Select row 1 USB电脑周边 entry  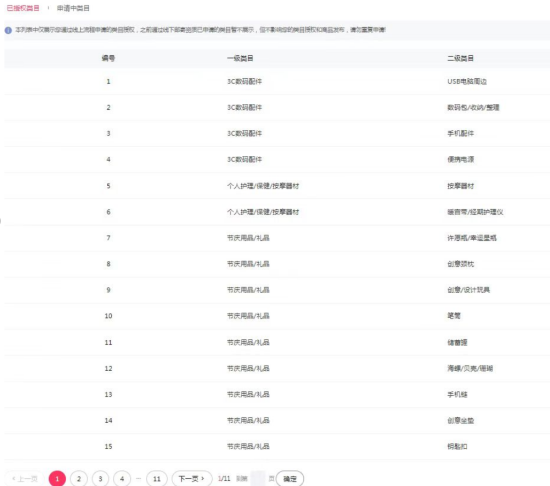[x=277, y=81]
